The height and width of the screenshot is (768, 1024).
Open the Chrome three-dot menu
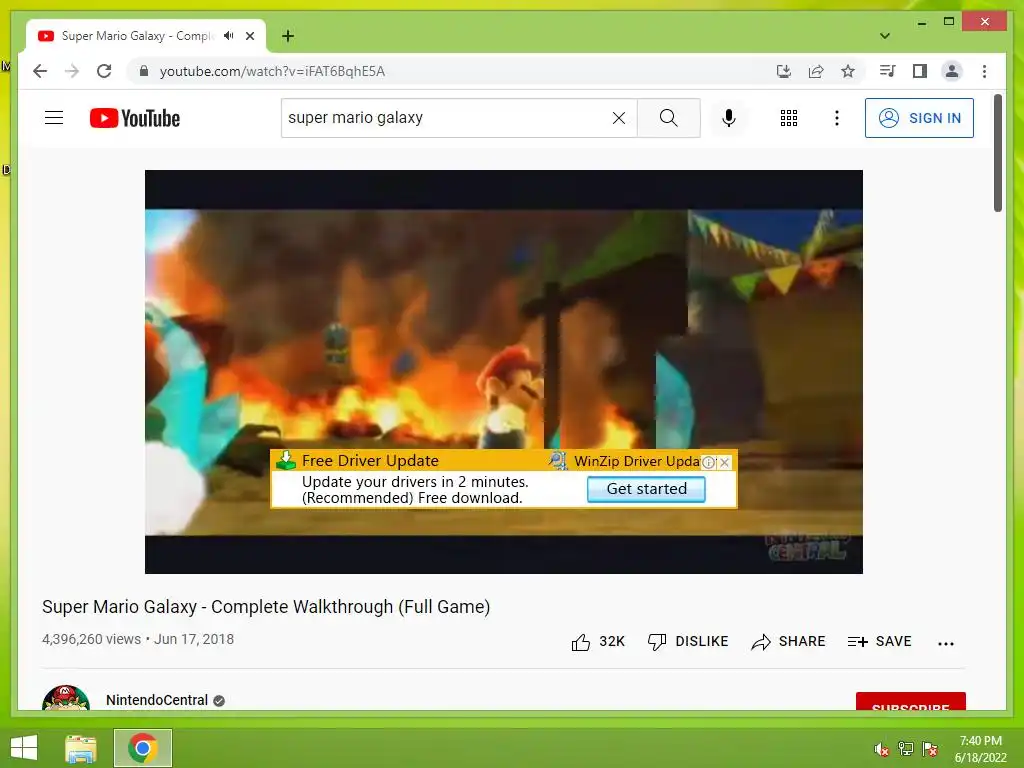click(x=984, y=71)
